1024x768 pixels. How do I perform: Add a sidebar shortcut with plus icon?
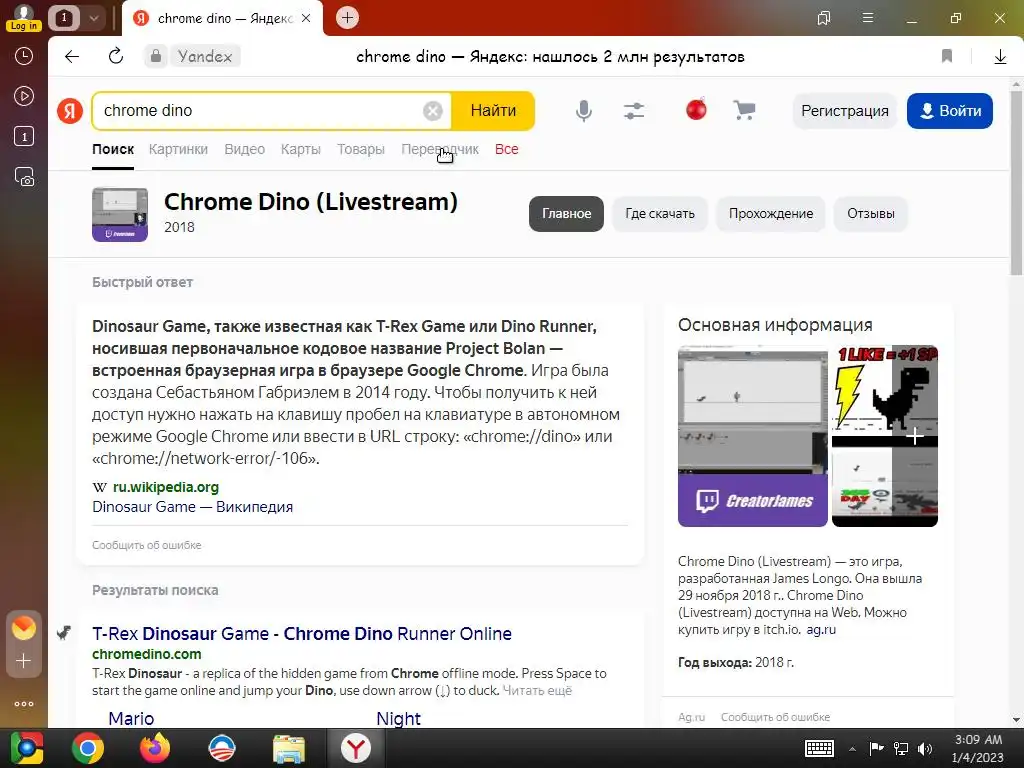coord(24,661)
